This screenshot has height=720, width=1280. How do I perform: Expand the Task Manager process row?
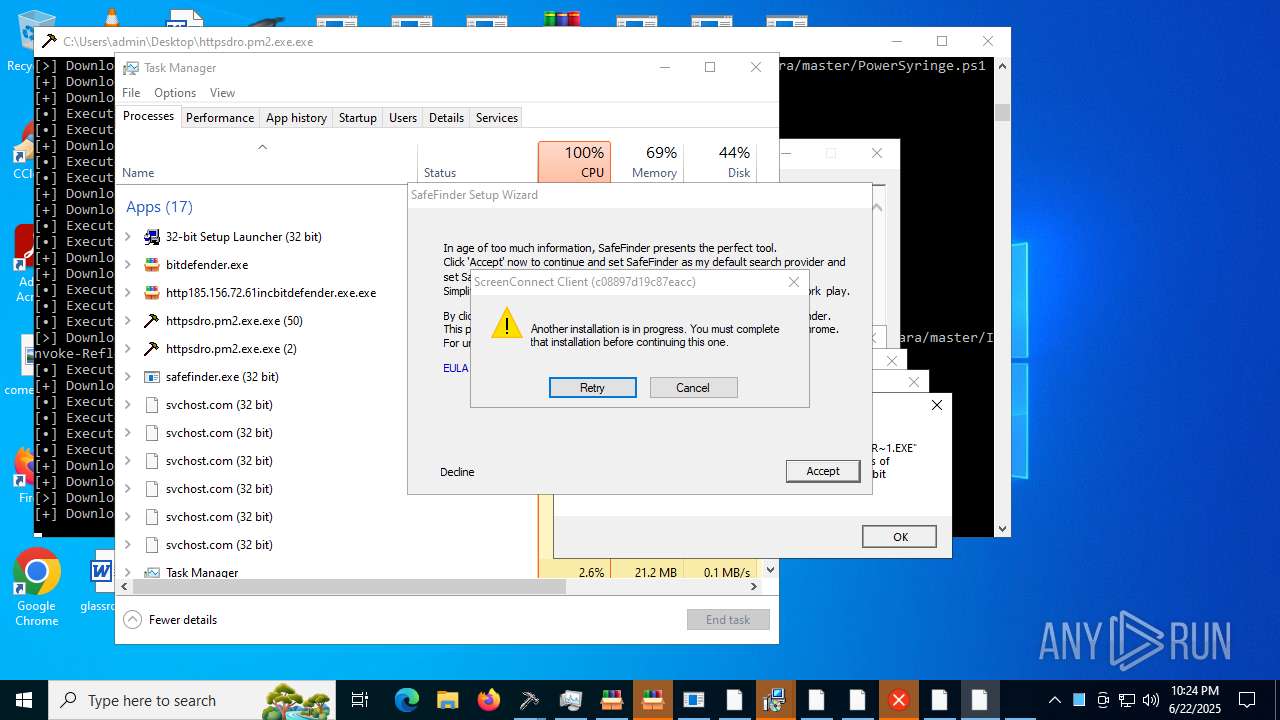click(128, 573)
